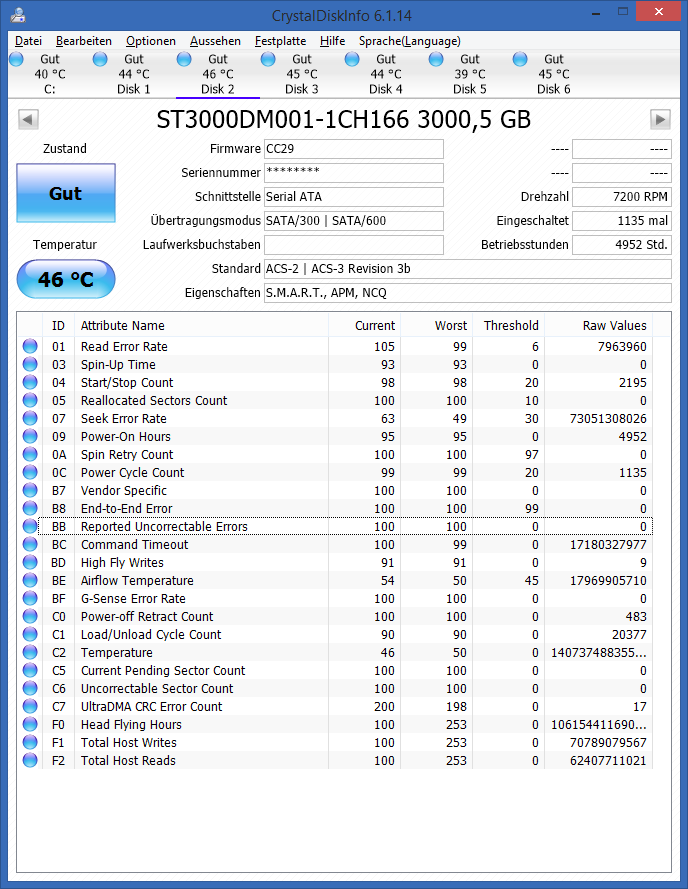The width and height of the screenshot is (688, 889).
Task: Select the Total Host Reads row text
Action: [128, 760]
